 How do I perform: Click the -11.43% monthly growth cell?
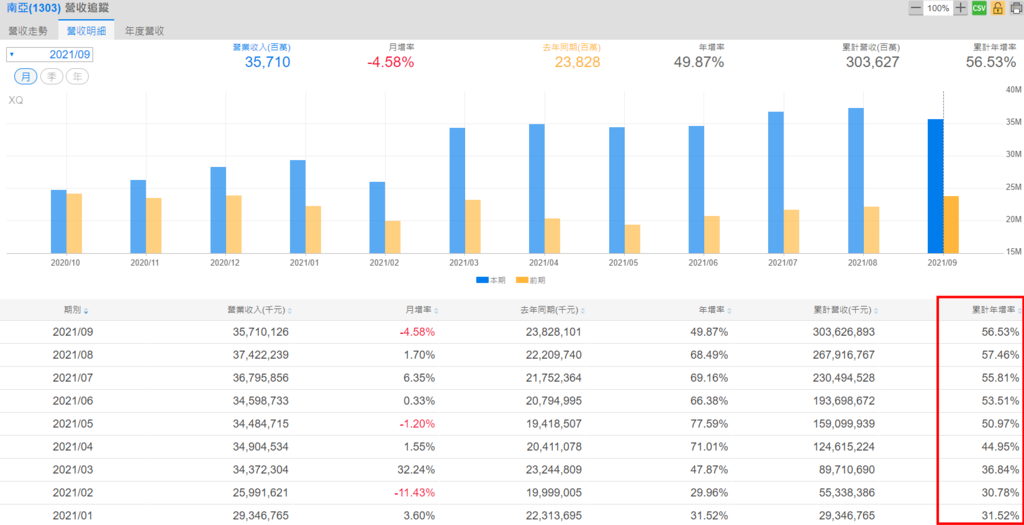pyautogui.click(x=417, y=493)
